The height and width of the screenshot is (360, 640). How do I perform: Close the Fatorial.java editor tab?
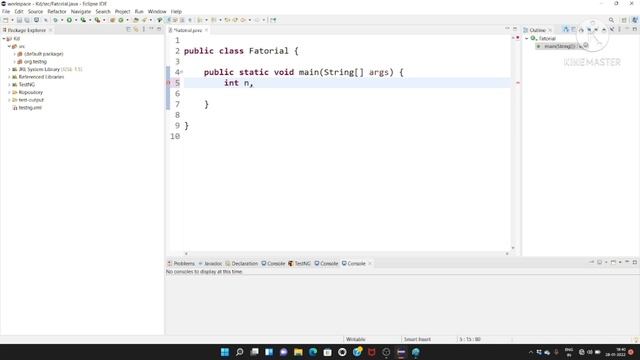[x=206, y=30]
